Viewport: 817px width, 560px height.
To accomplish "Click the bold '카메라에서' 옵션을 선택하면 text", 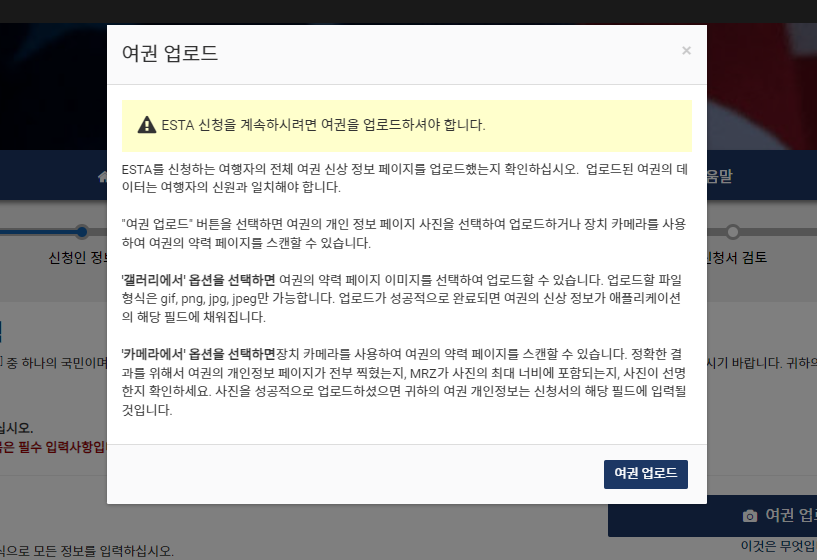I will coord(199,354).
